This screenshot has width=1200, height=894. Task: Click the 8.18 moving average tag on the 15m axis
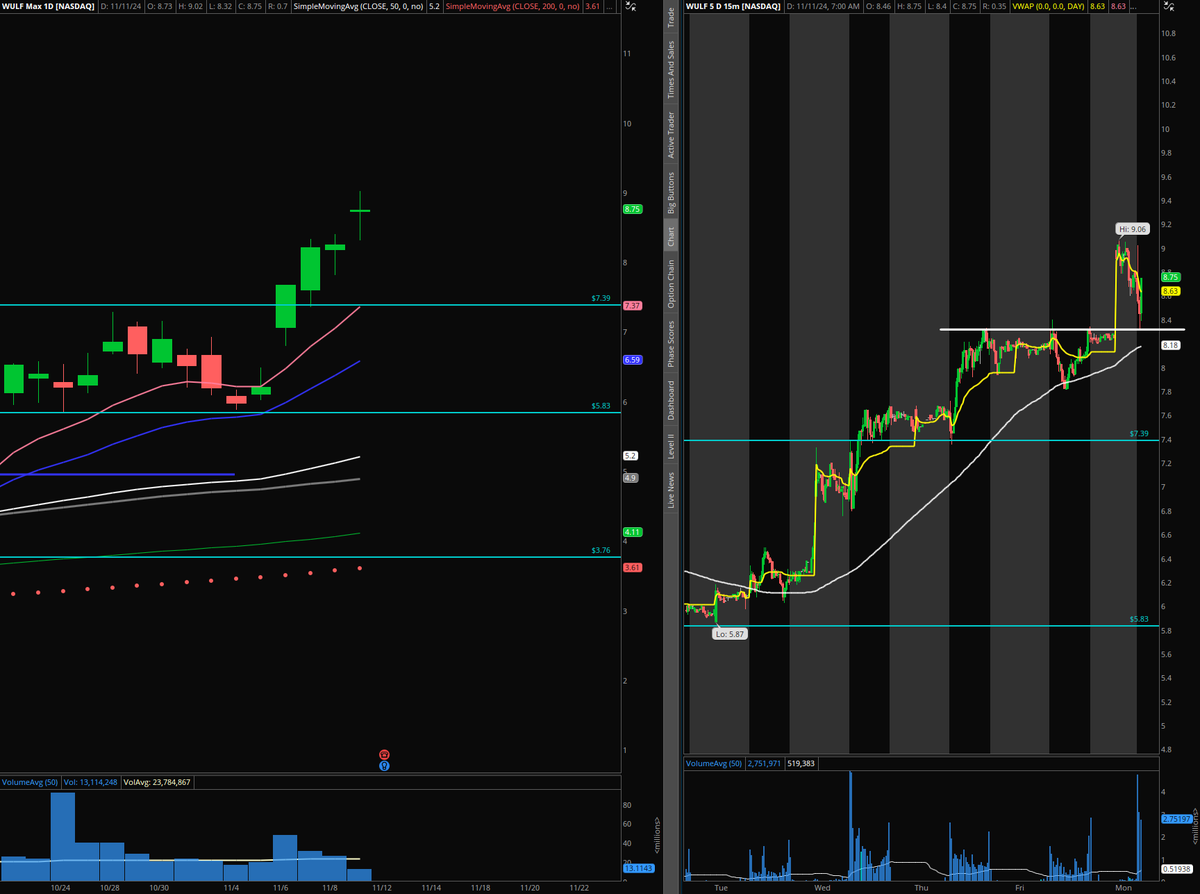(x=1172, y=345)
